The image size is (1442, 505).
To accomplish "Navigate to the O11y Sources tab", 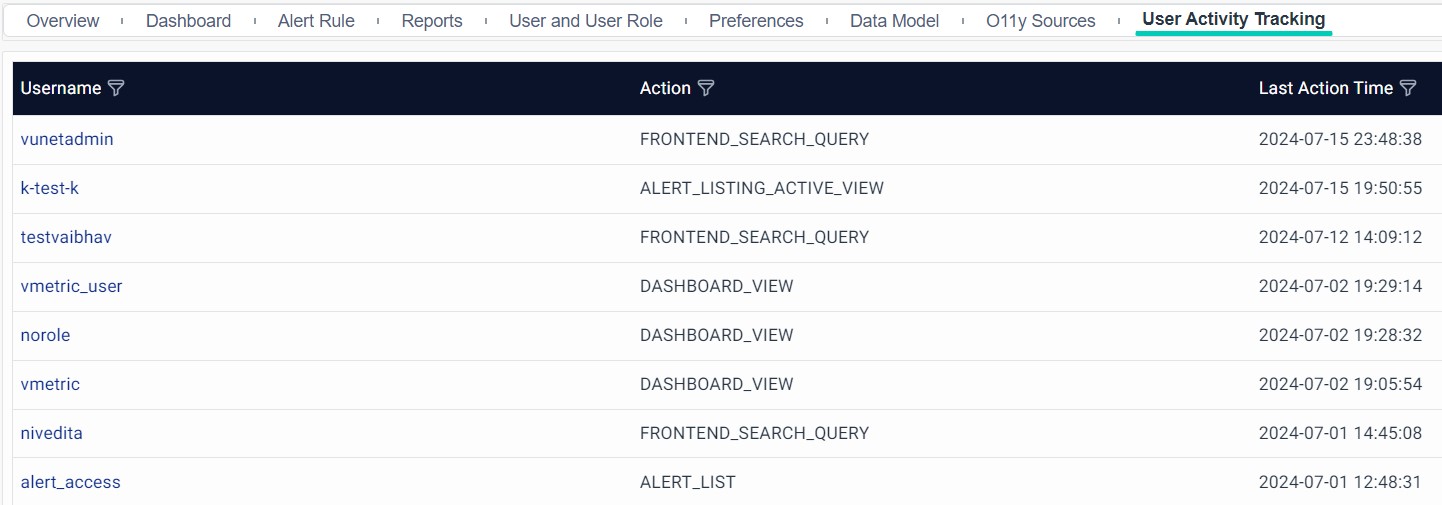I will click(1040, 21).
